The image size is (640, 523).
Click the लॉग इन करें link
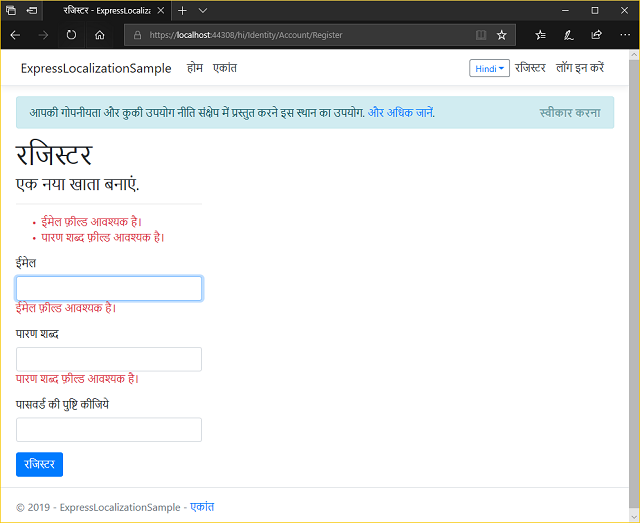[x=580, y=69]
